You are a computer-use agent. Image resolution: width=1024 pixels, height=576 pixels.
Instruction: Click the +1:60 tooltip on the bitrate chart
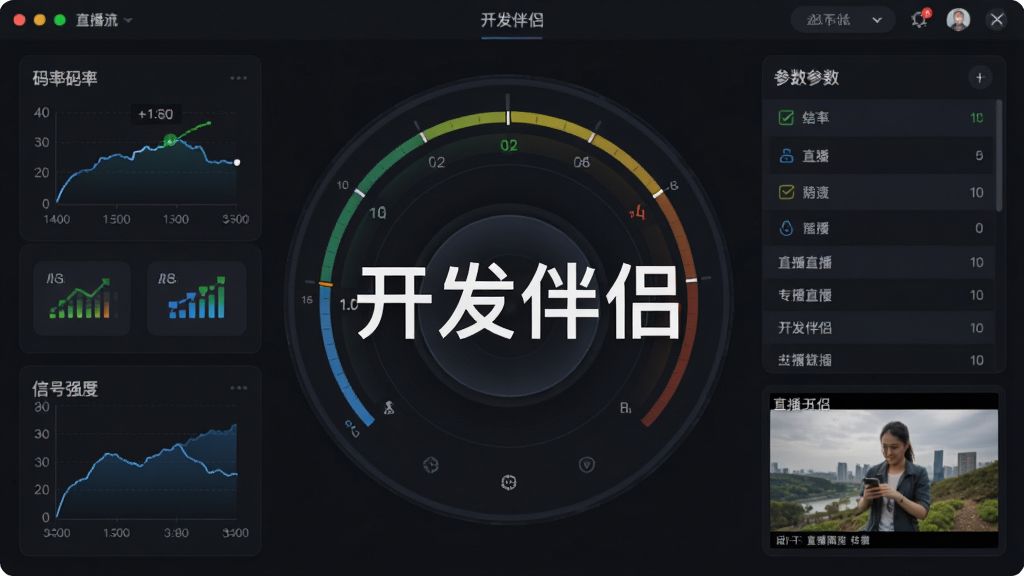click(x=155, y=114)
